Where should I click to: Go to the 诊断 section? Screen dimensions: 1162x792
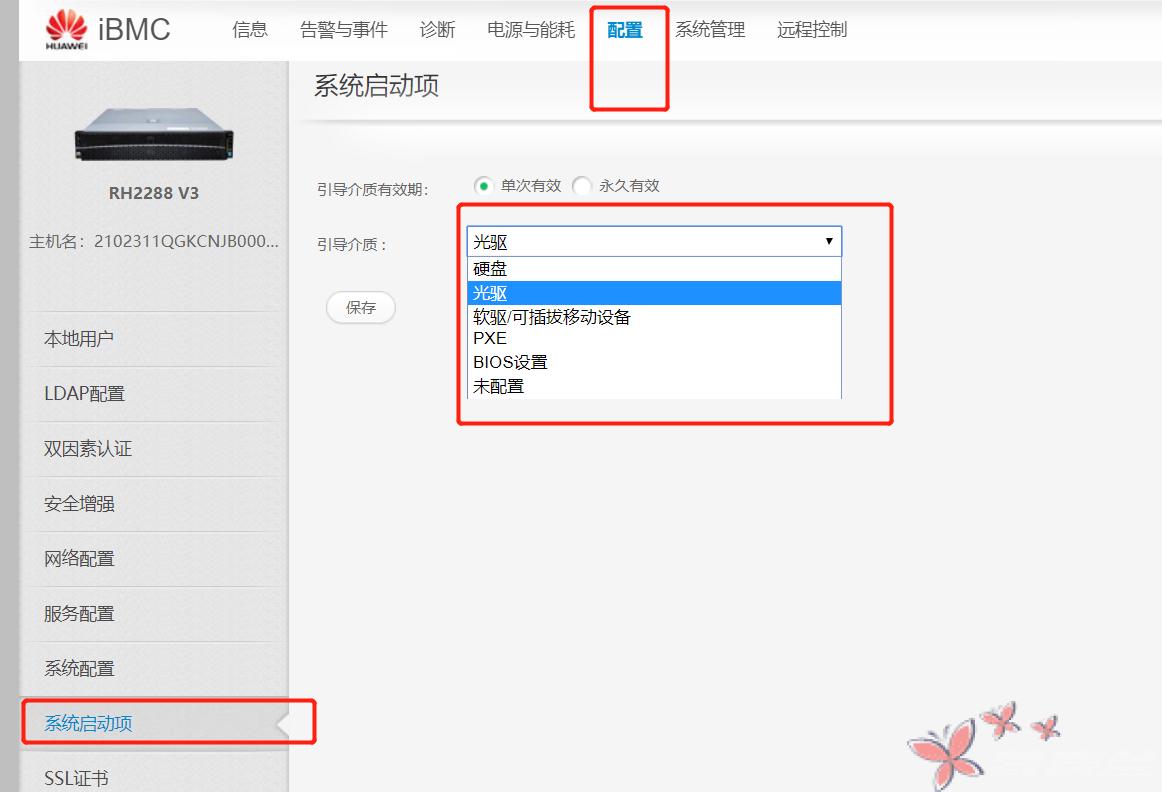pos(437,30)
